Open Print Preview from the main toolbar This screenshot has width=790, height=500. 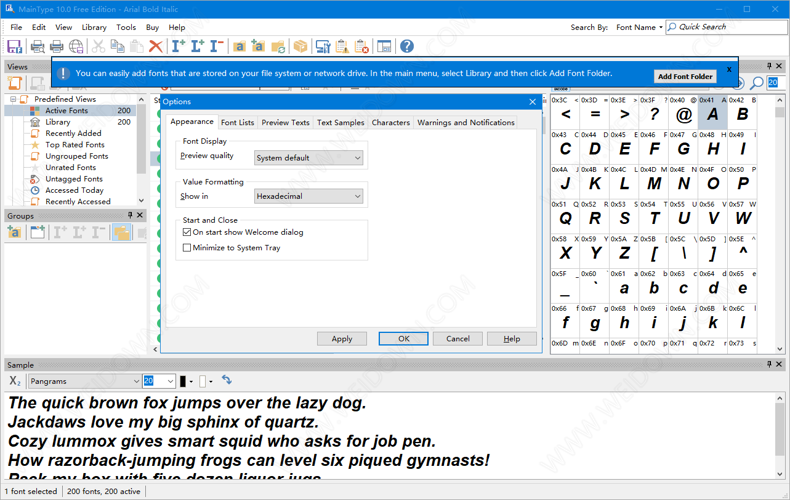(x=37, y=47)
